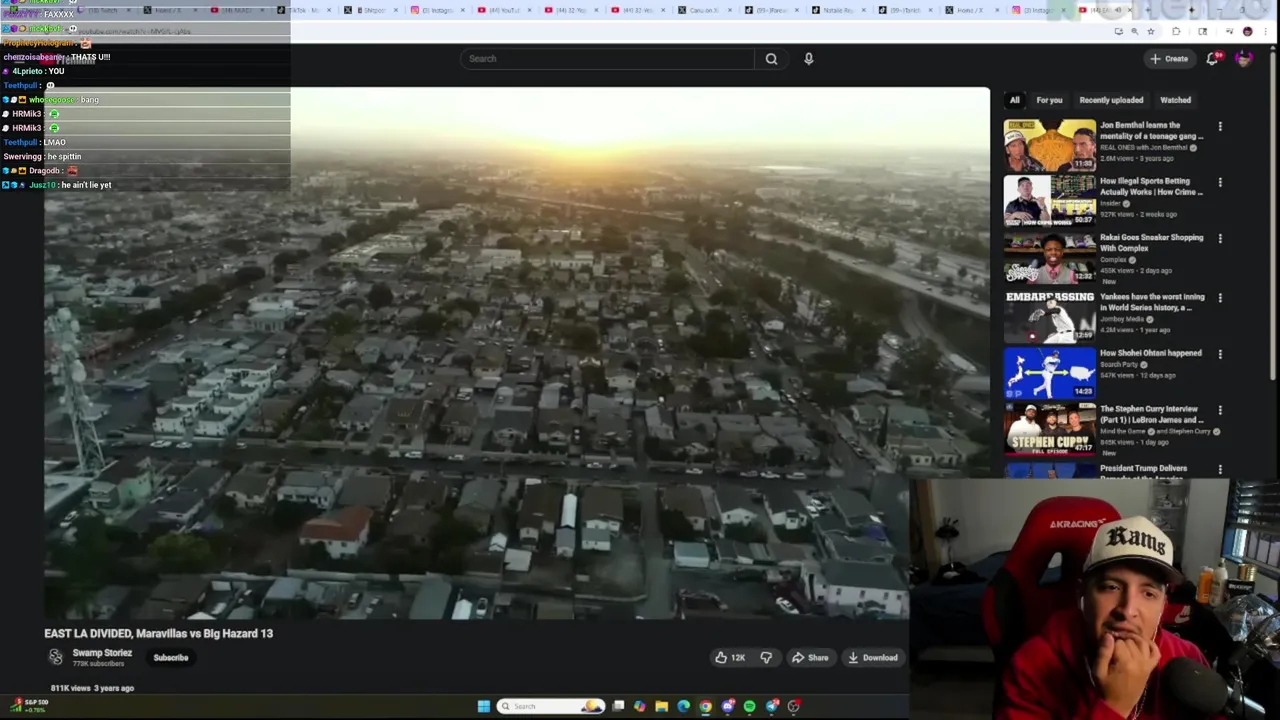Open the Swamp Storiez channel avatar
This screenshot has width=1280, height=720.
coord(56,657)
